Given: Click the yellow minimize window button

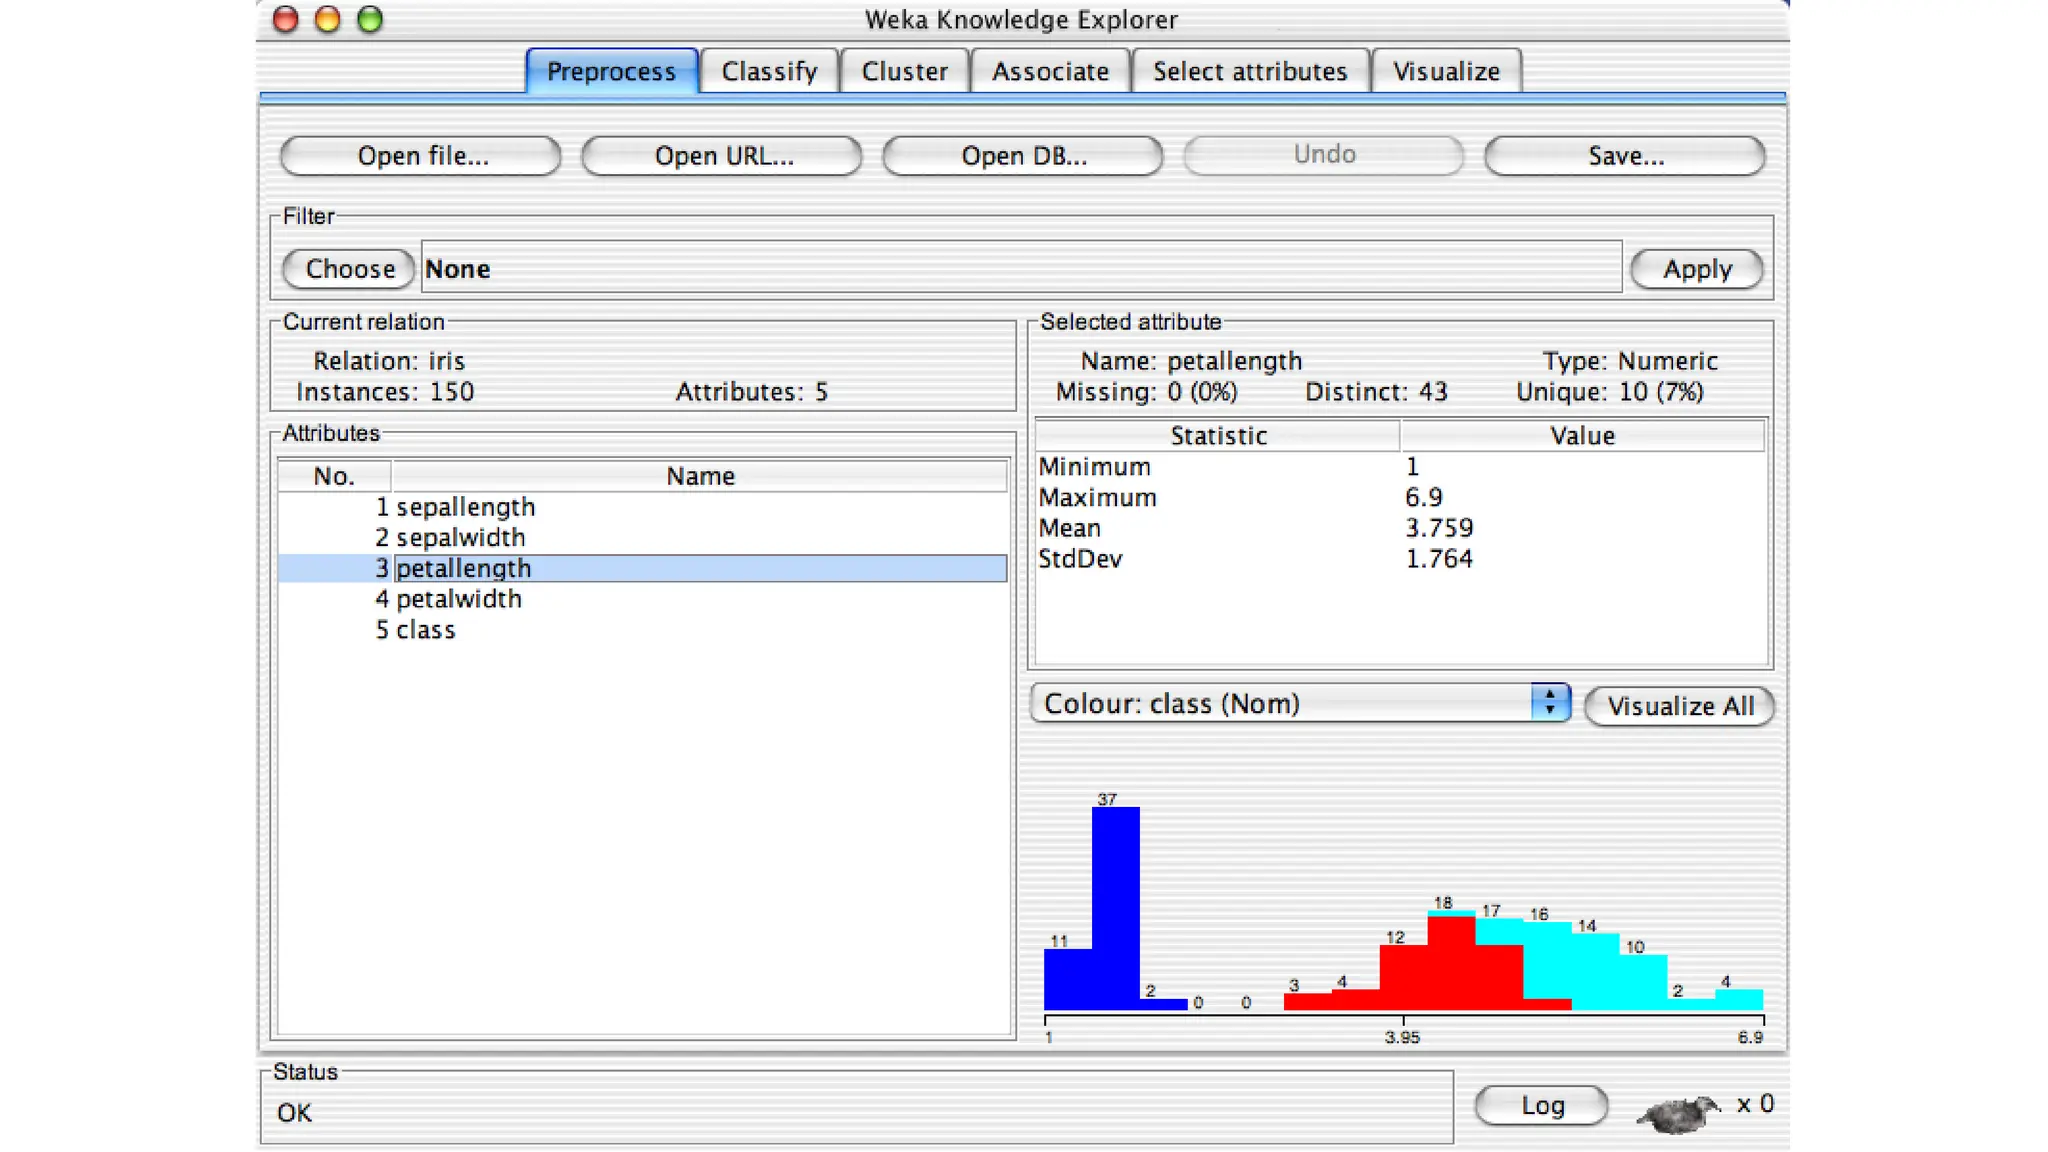Looking at the screenshot, I should (x=328, y=19).
